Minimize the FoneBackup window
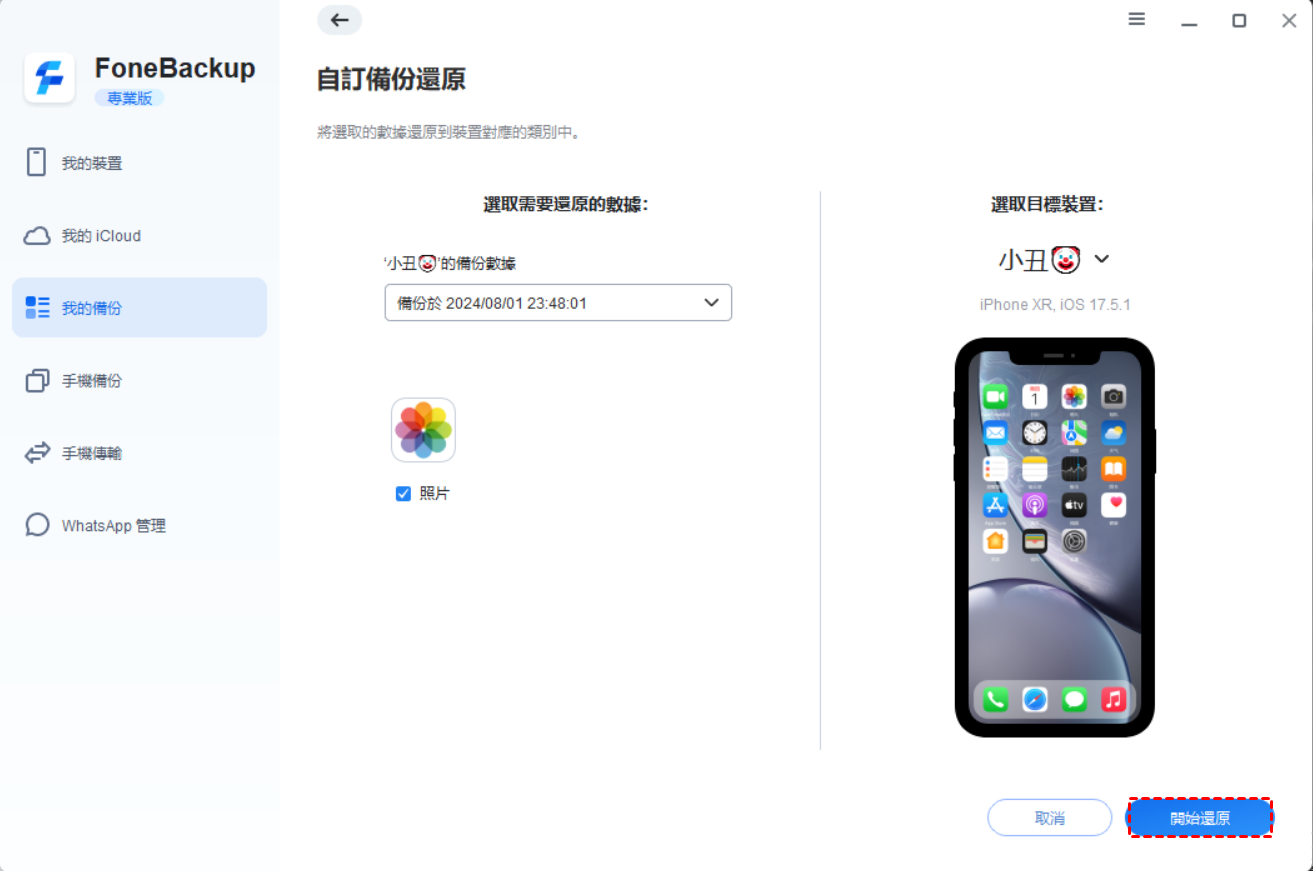The image size is (1313, 871). click(1189, 20)
